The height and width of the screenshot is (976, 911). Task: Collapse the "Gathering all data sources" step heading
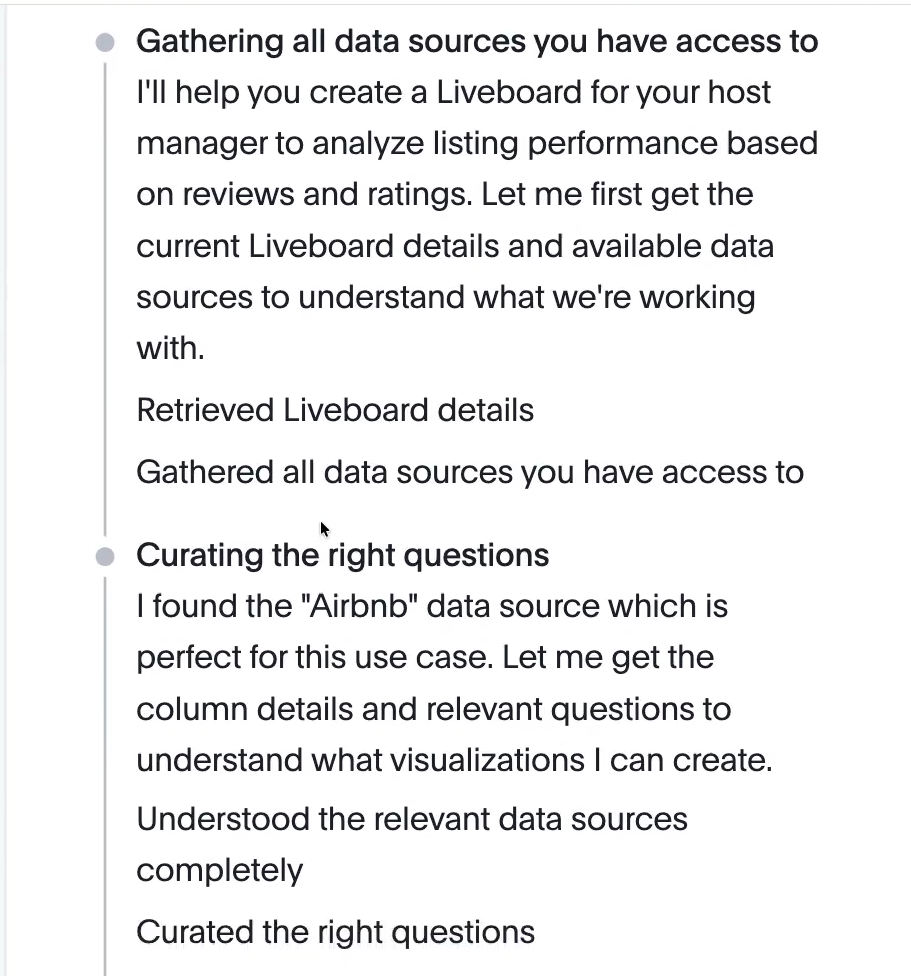click(x=476, y=42)
